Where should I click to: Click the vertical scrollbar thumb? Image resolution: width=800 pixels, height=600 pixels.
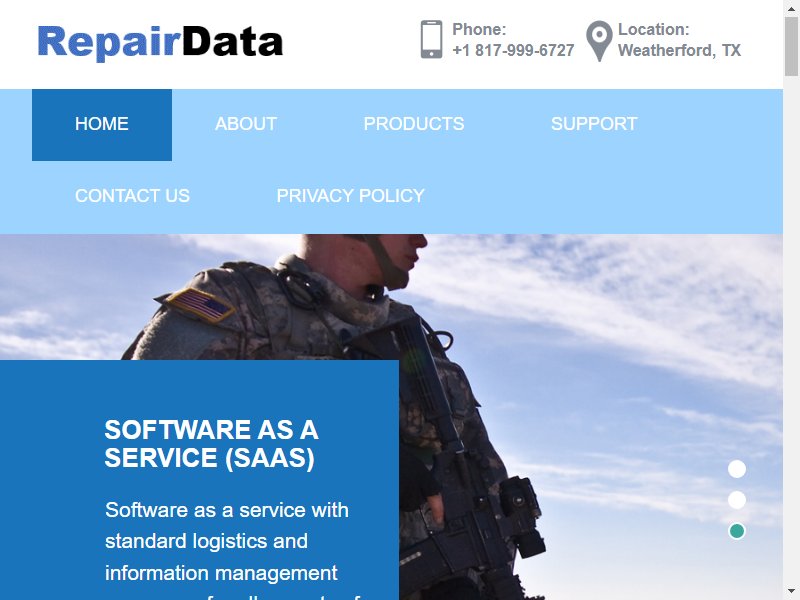coord(791,46)
